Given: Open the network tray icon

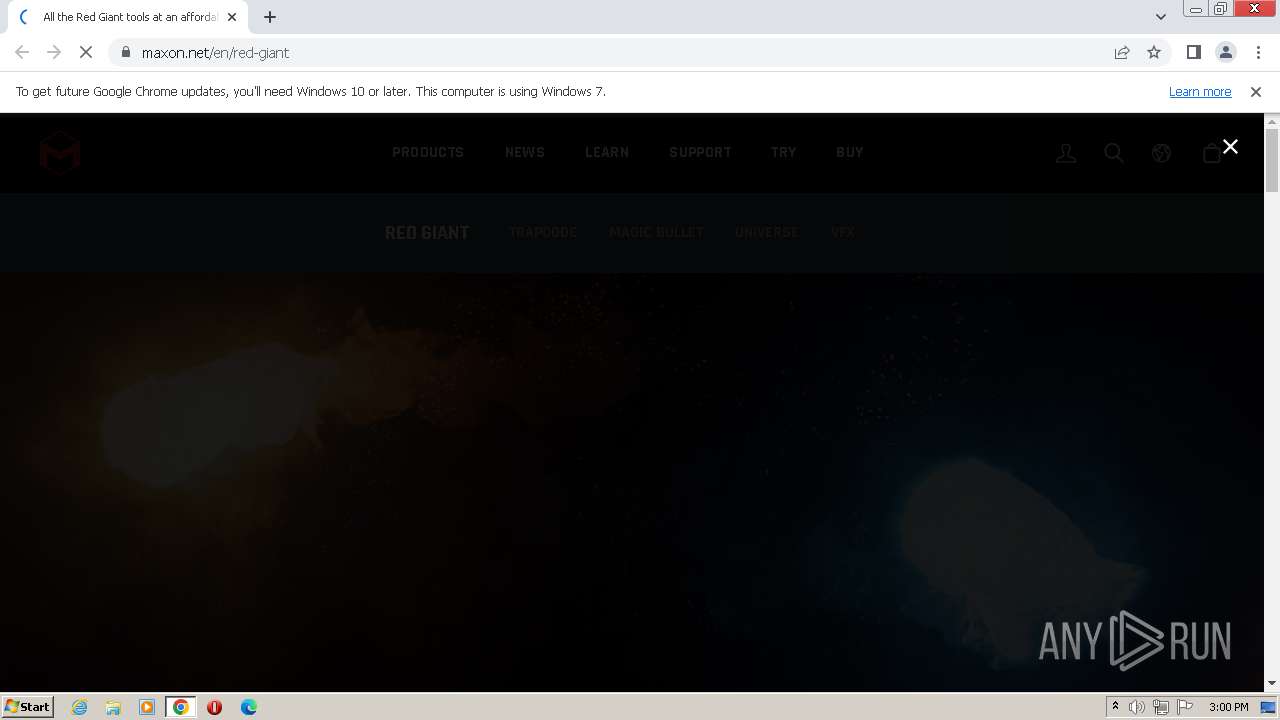Looking at the screenshot, I should click(1161, 707).
